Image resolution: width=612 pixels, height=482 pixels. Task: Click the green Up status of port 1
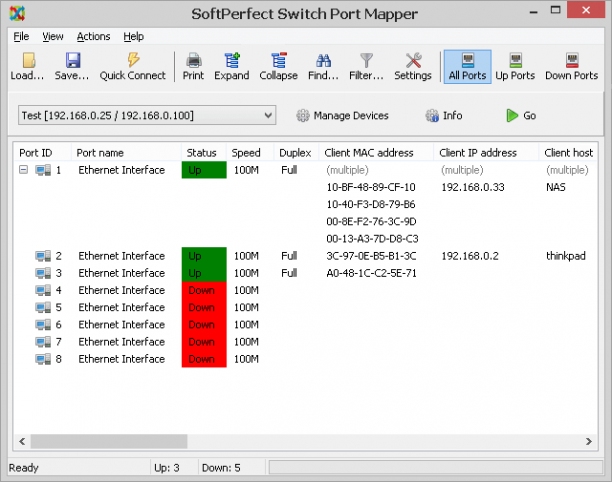[x=204, y=170]
